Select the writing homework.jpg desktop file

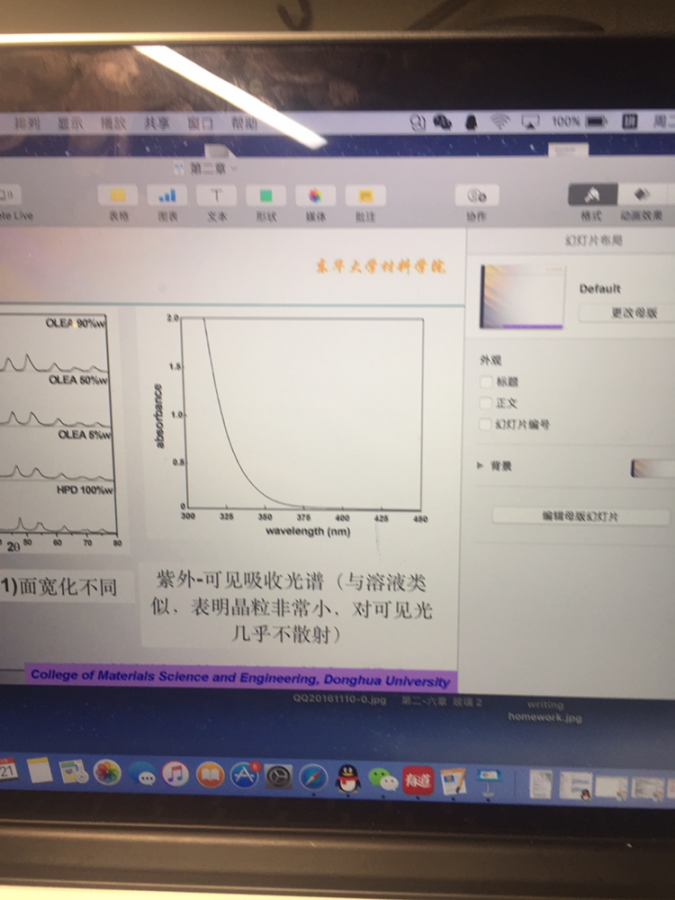click(545, 711)
